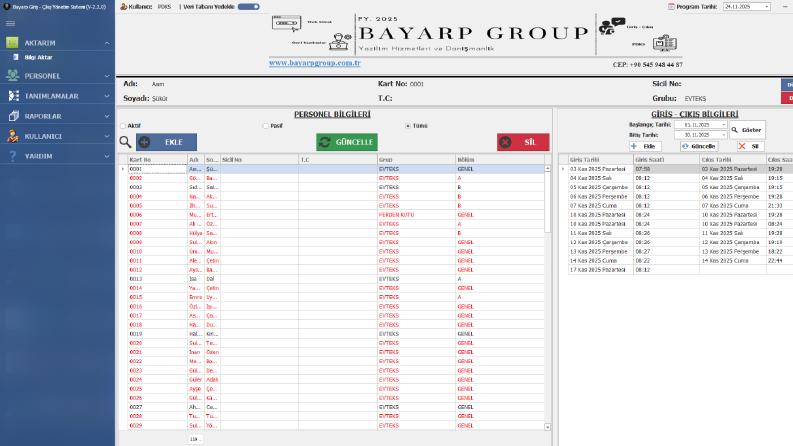
Task: Open the Personel sidebar section
Action: [57, 76]
